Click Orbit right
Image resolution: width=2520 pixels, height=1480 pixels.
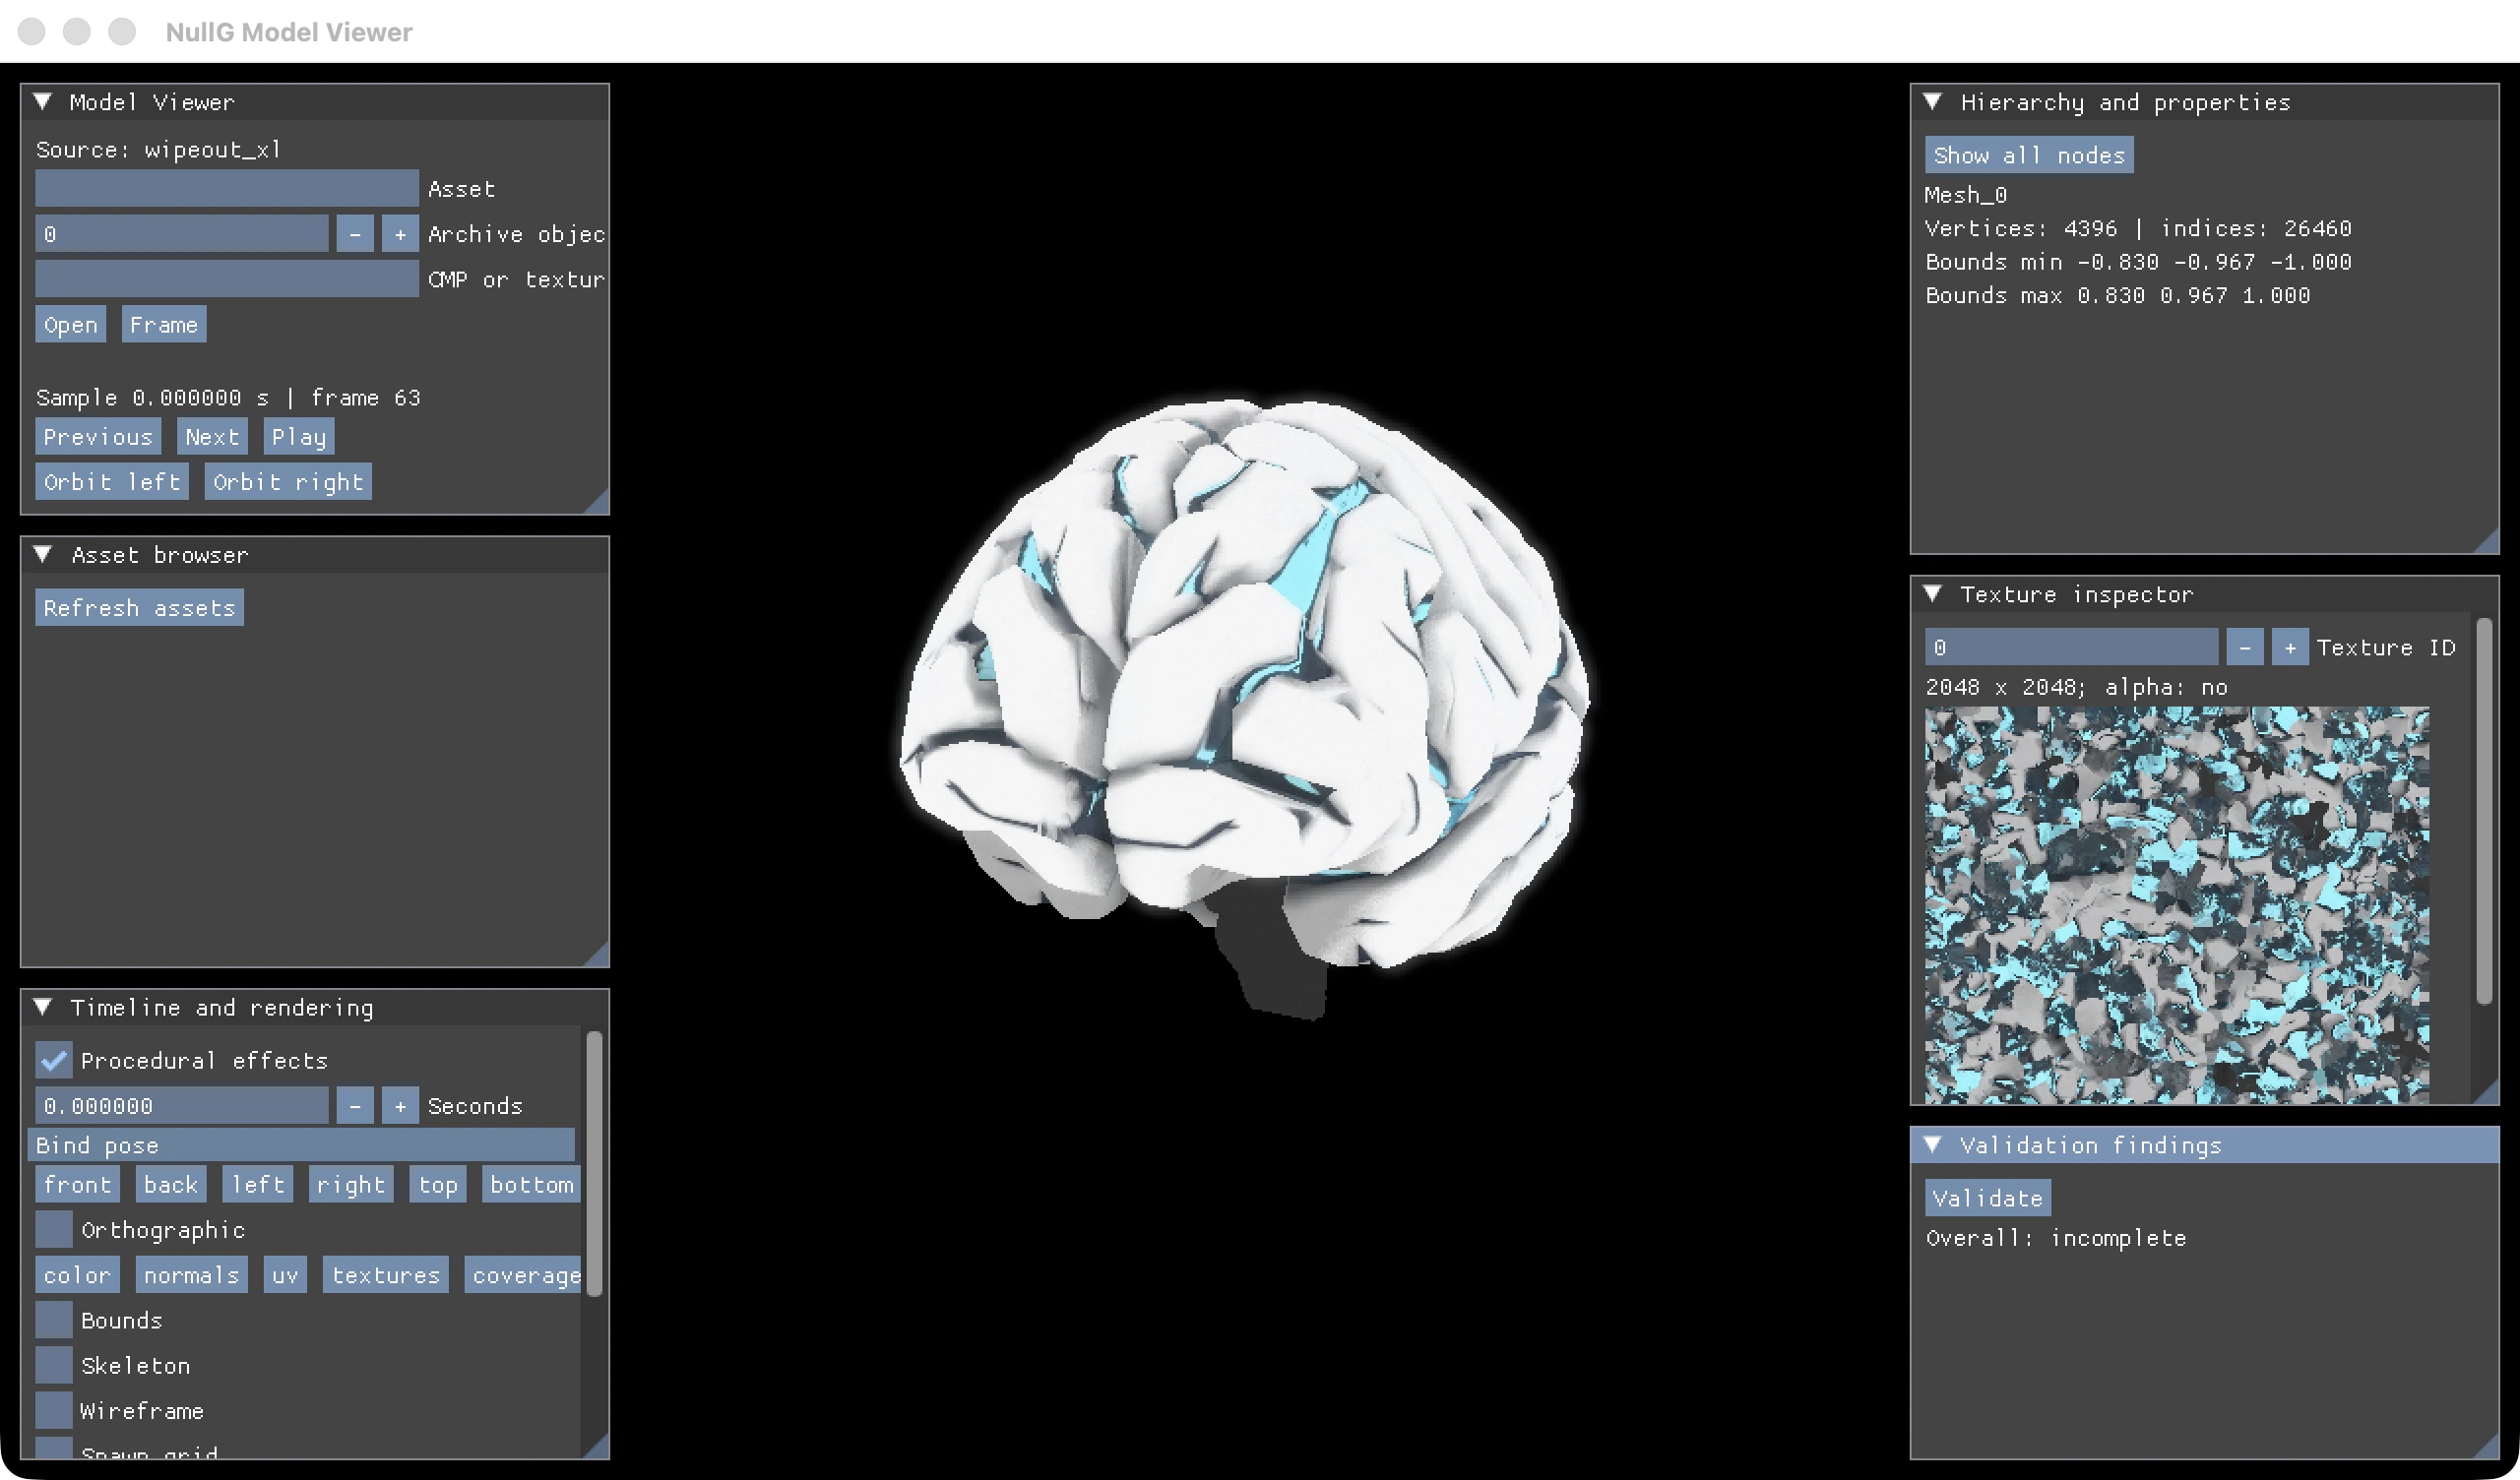coord(288,482)
